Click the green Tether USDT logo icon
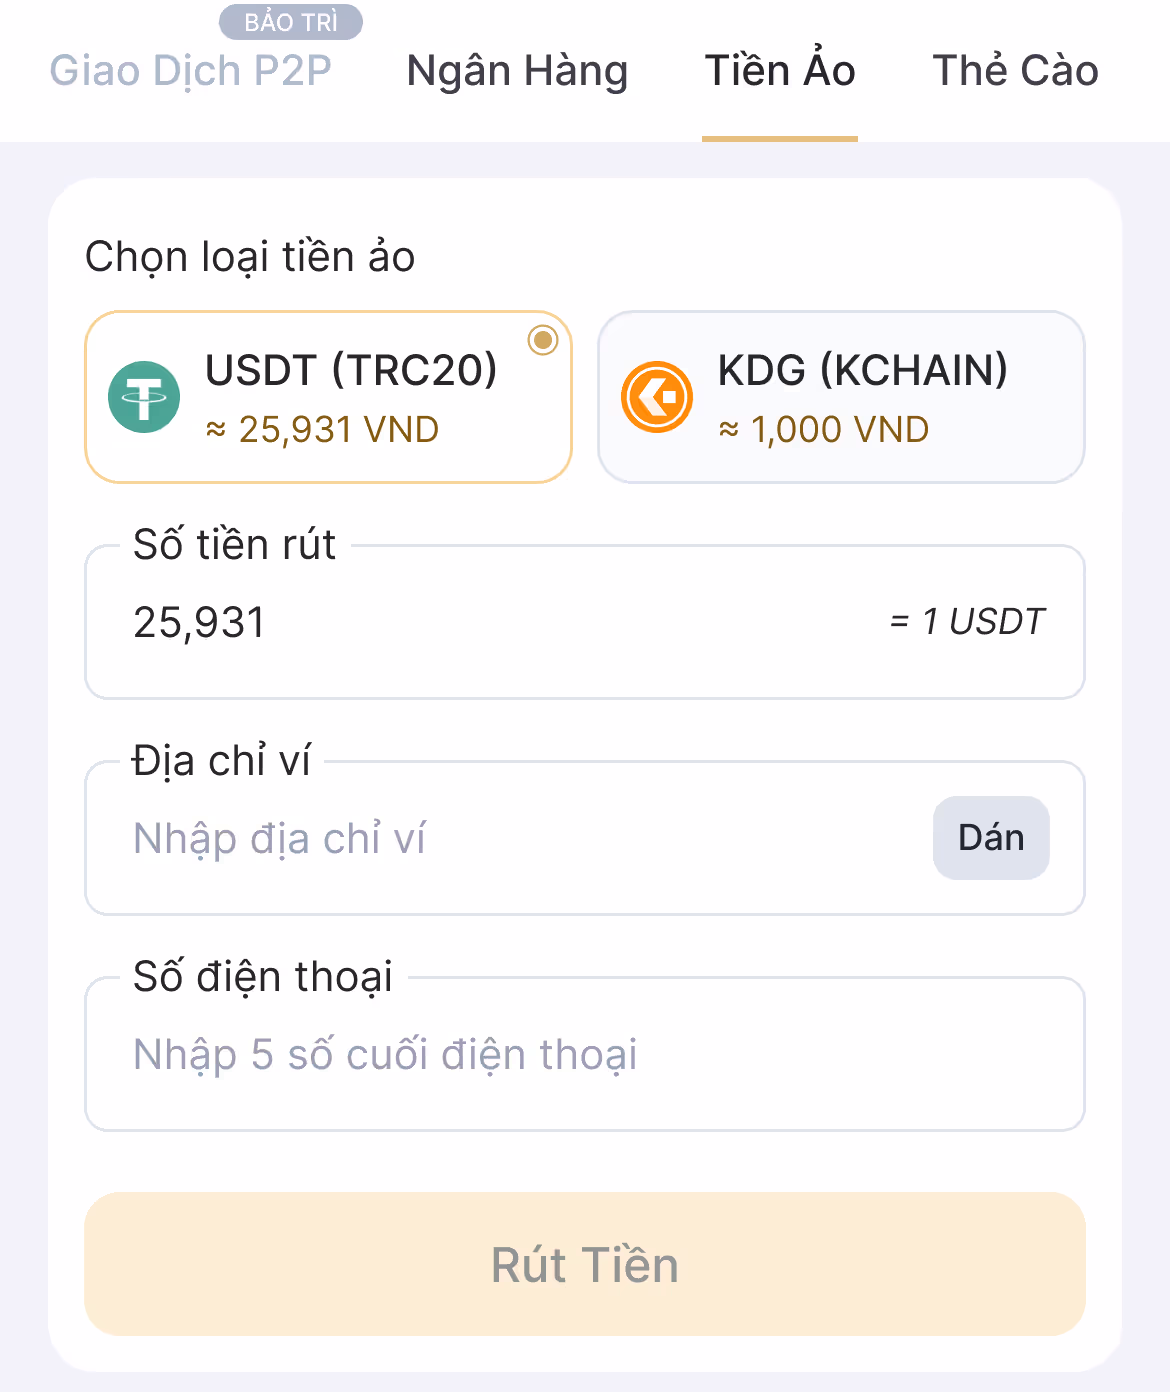The width and height of the screenshot is (1170, 1392). point(144,397)
